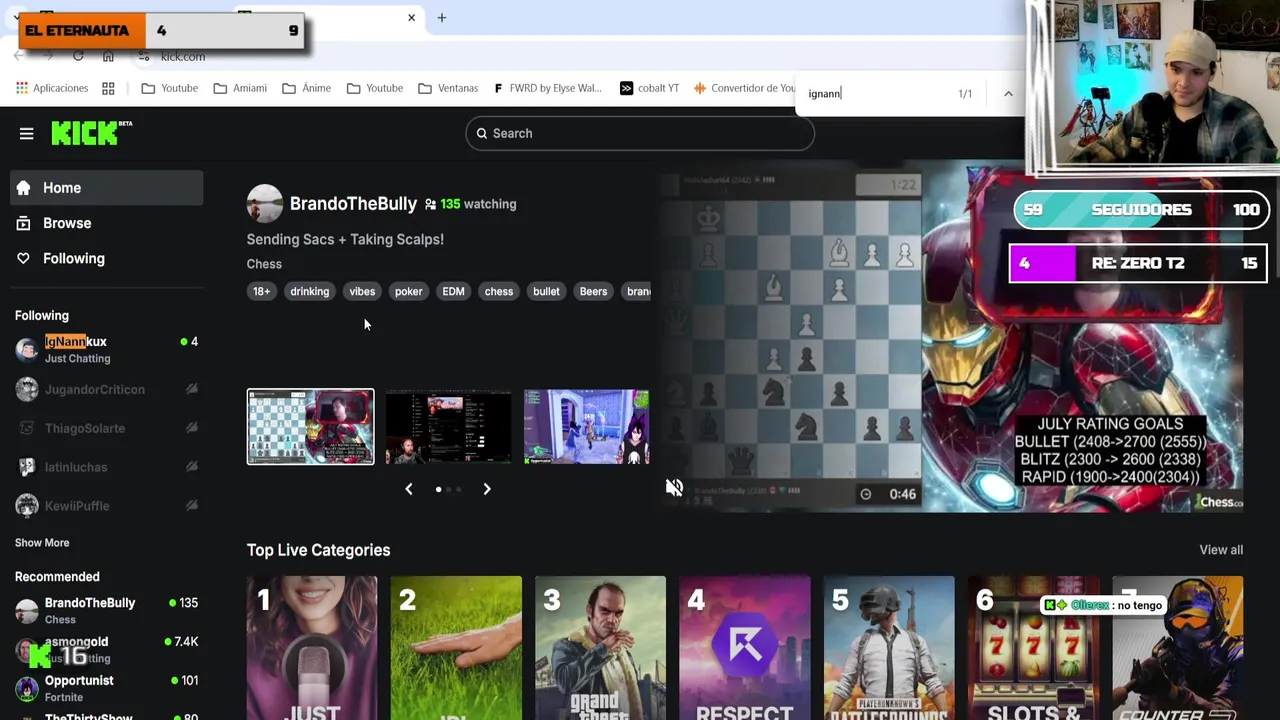
Task: Unmute the featured stream preview
Action: pos(674,488)
